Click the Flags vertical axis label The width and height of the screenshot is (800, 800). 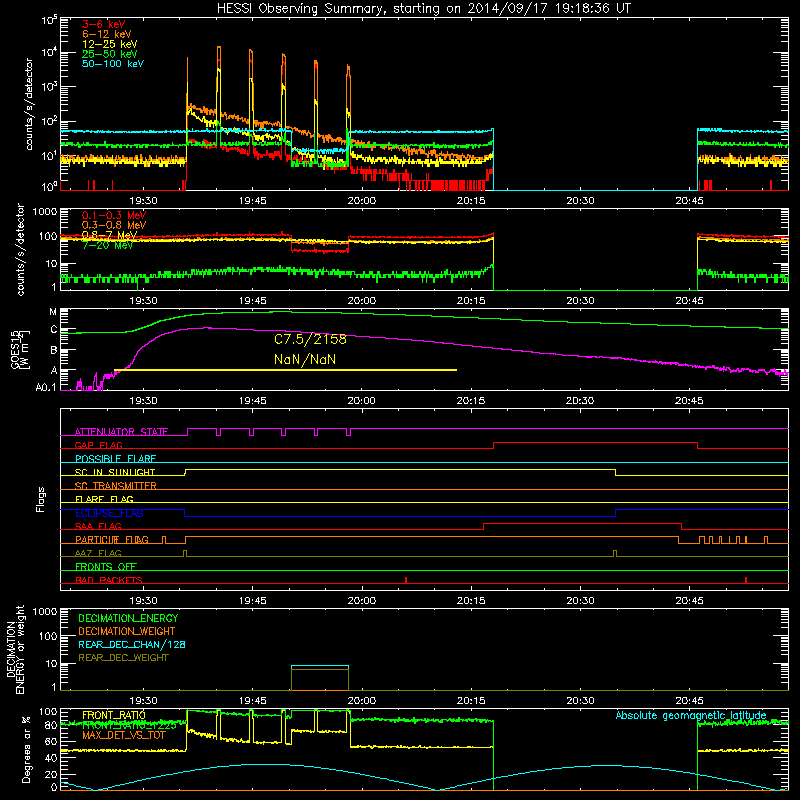[x=41, y=499]
